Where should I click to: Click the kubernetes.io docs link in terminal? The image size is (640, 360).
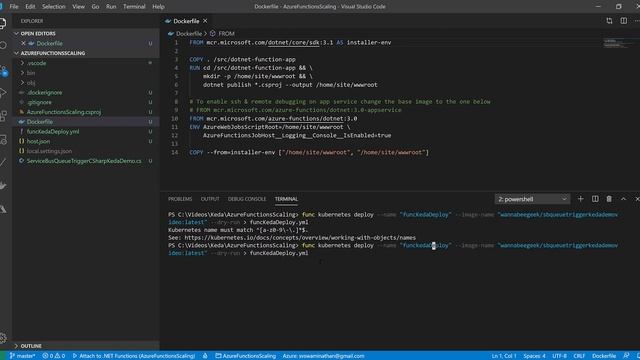[x=300, y=238]
